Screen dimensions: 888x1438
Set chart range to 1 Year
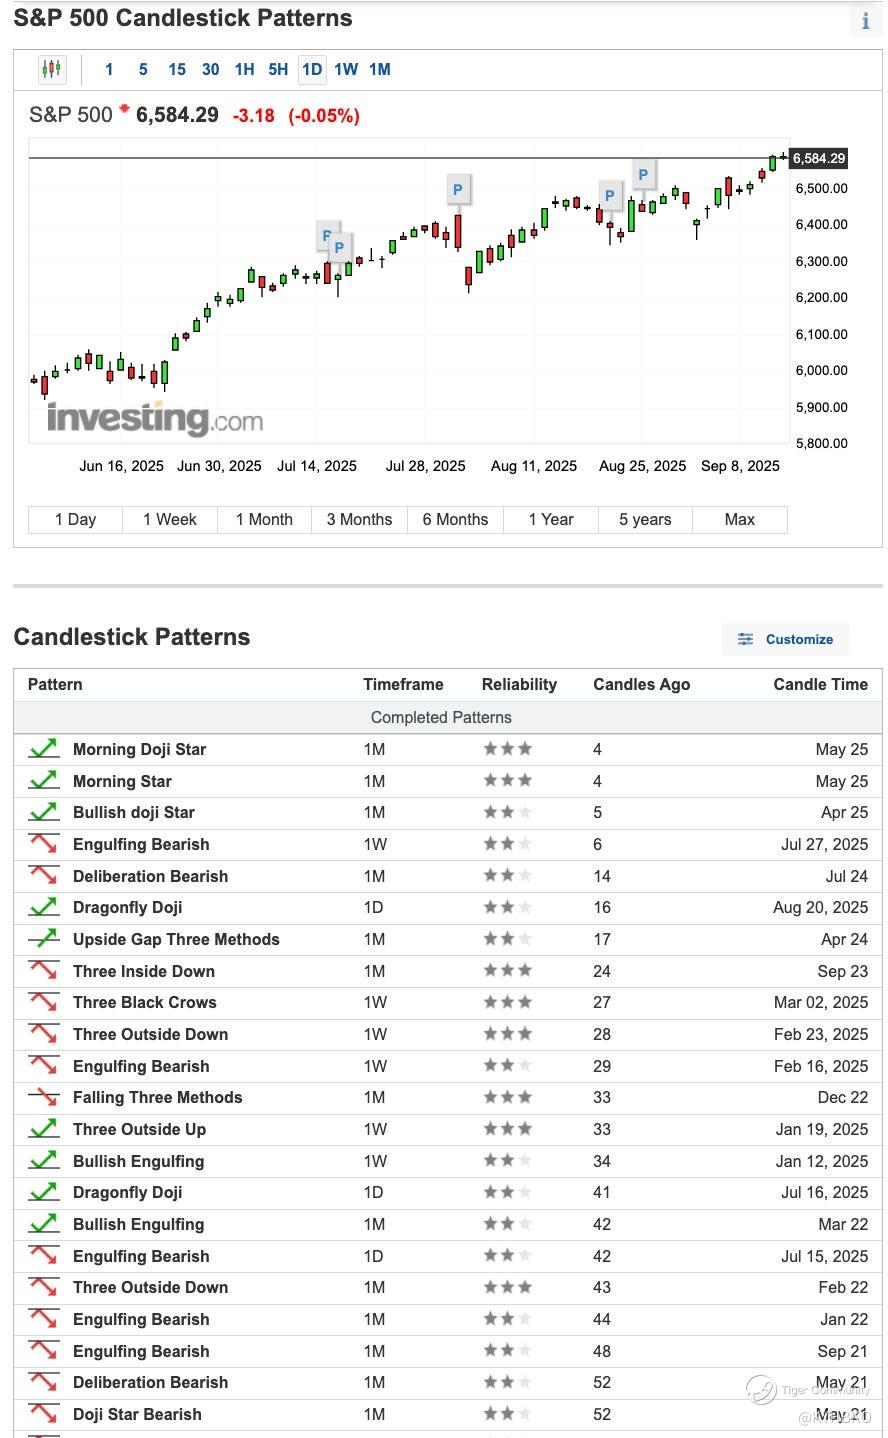[x=551, y=519]
